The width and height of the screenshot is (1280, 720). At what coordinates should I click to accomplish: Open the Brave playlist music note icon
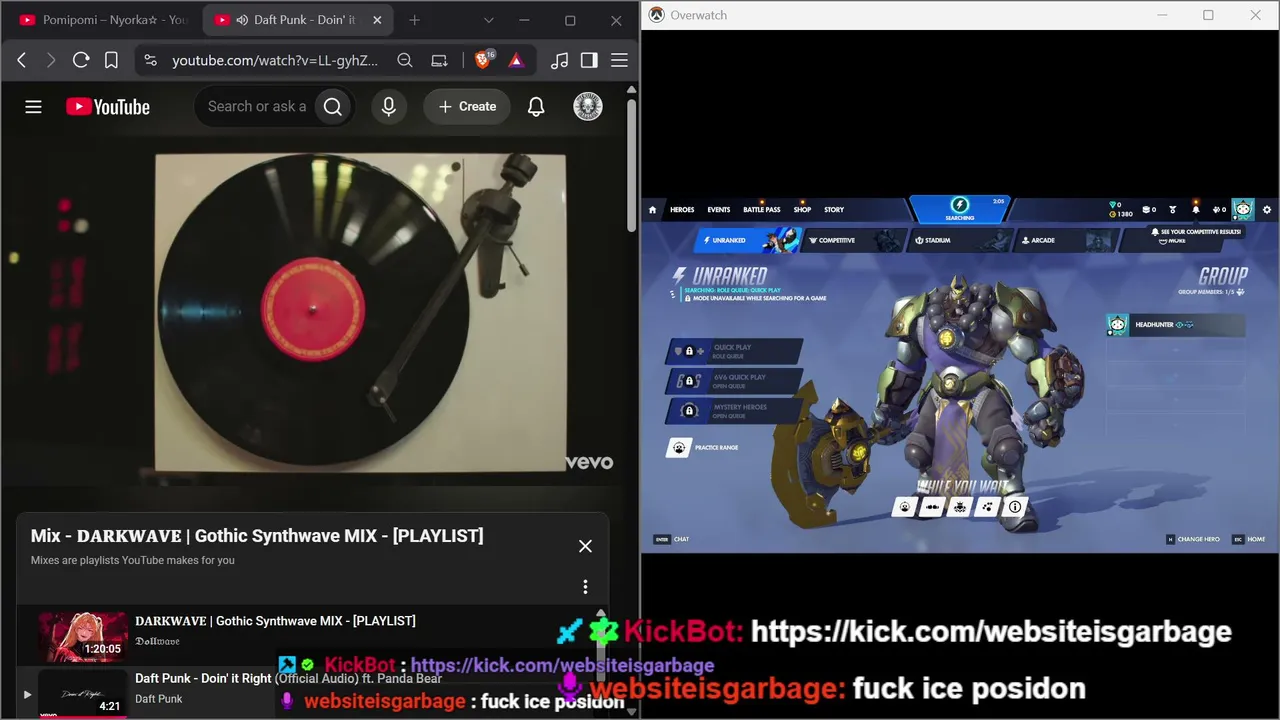pyautogui.click(x=560, y=60)
